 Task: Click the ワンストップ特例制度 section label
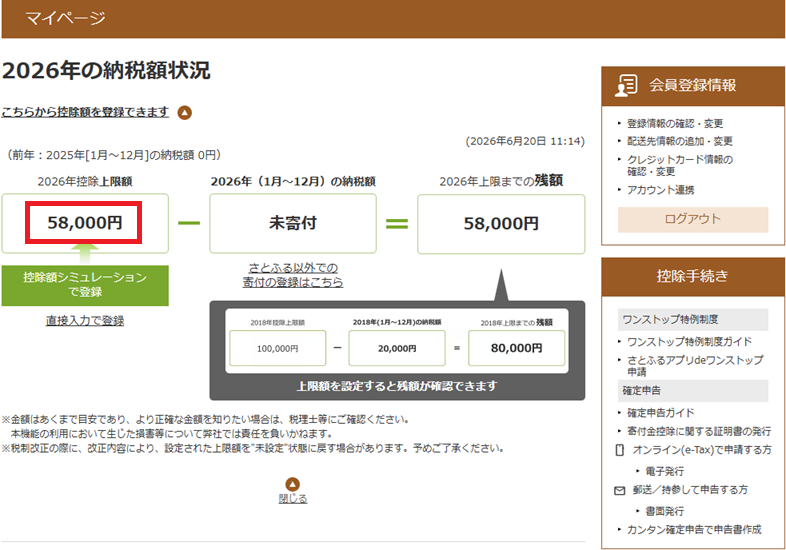(693, 319)
